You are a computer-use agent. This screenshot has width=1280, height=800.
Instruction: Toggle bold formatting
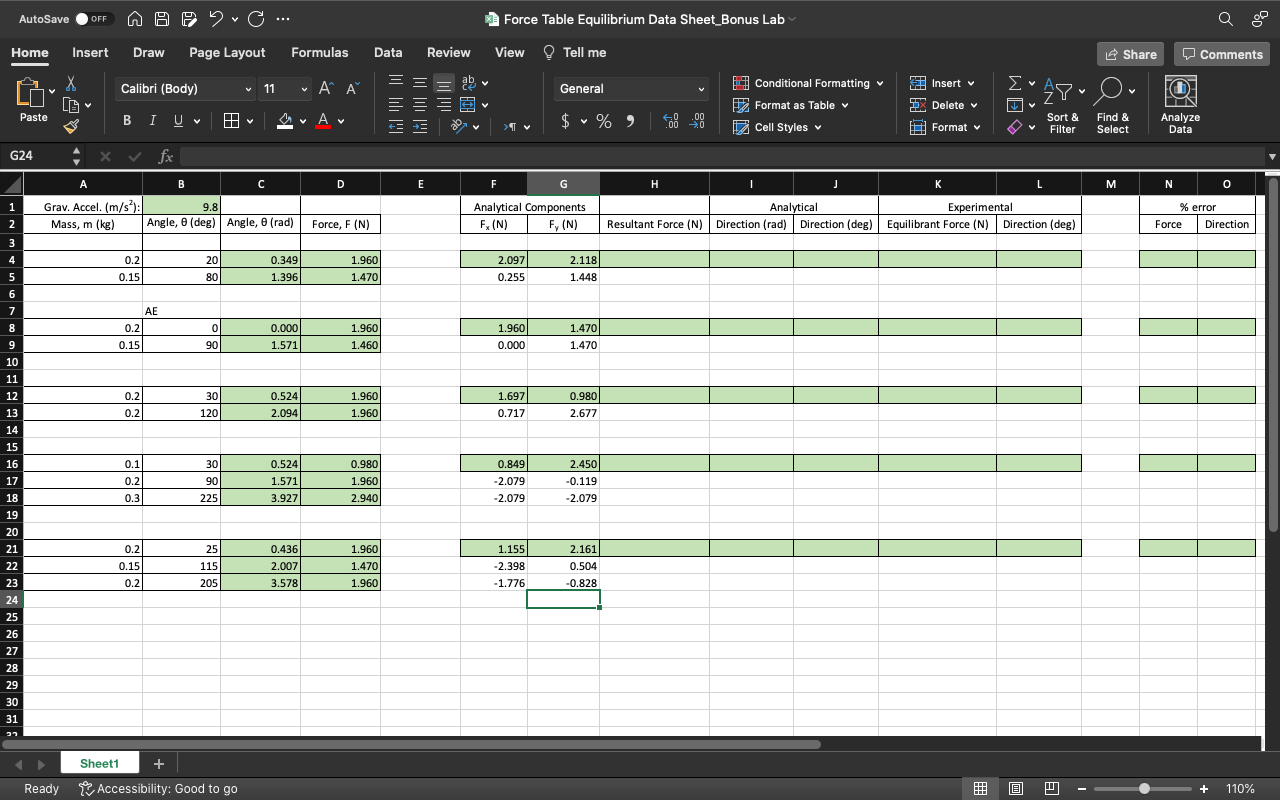(x=126, y=120)
